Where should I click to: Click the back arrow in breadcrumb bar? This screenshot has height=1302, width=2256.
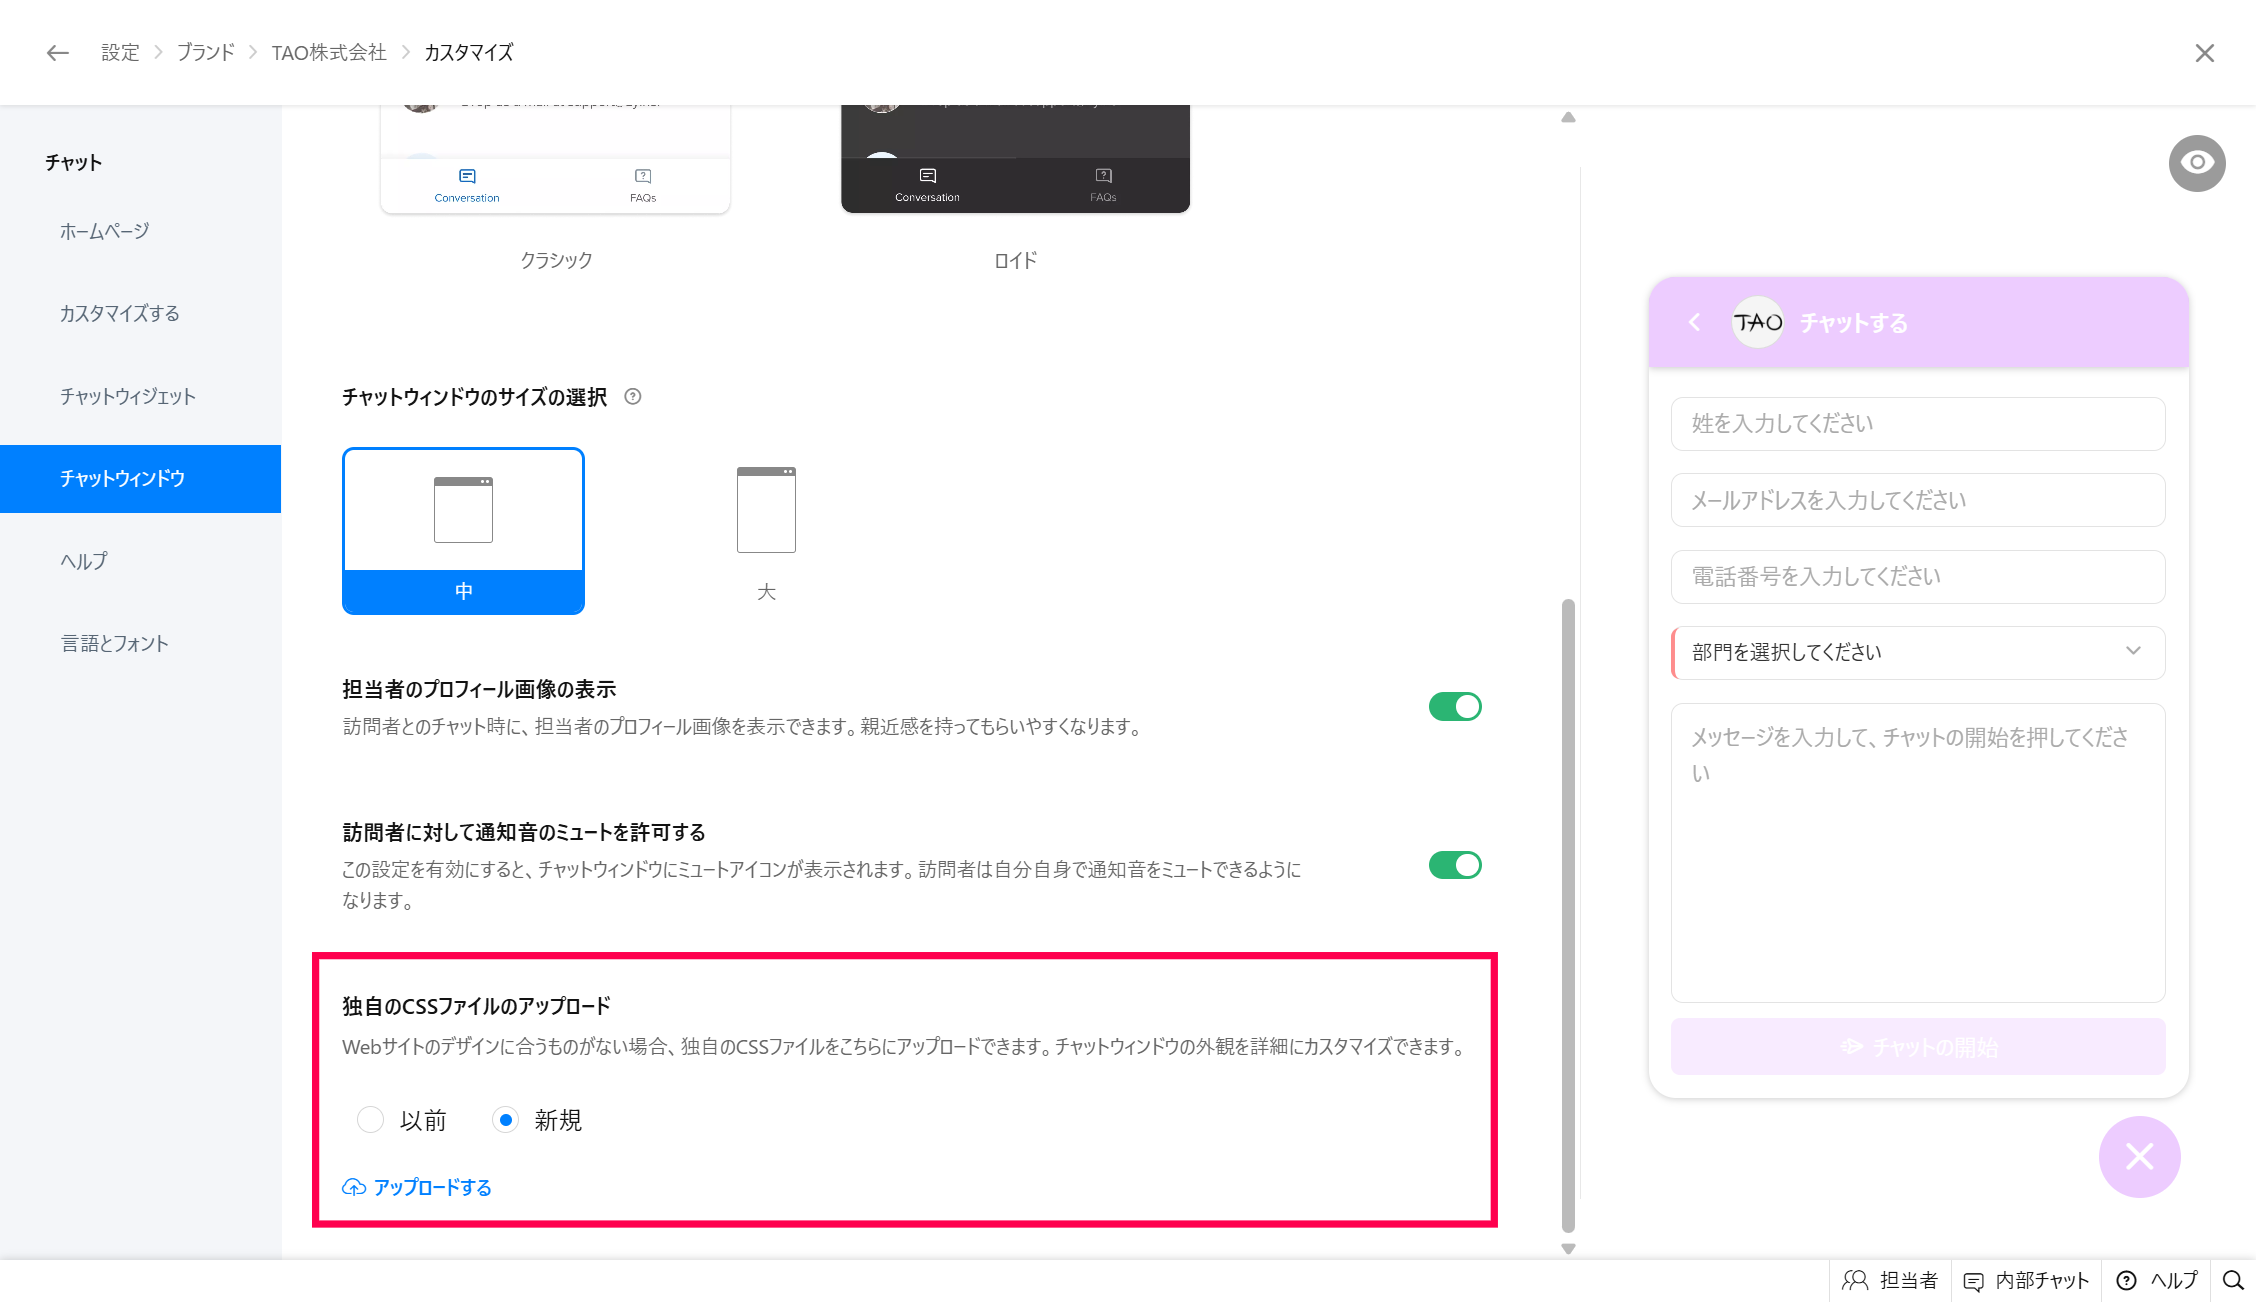coord(57,53)
